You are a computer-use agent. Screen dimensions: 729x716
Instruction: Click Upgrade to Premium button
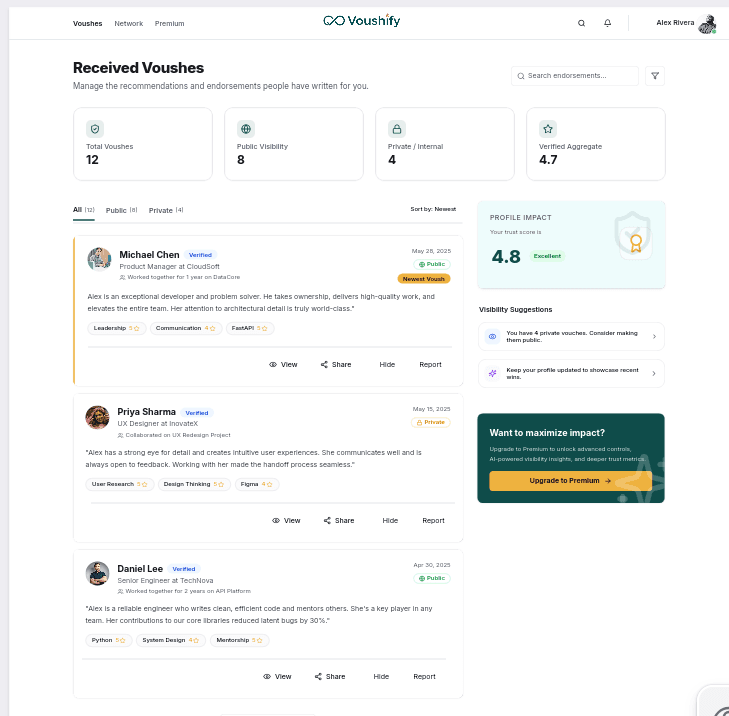click(x=570, y=481)
